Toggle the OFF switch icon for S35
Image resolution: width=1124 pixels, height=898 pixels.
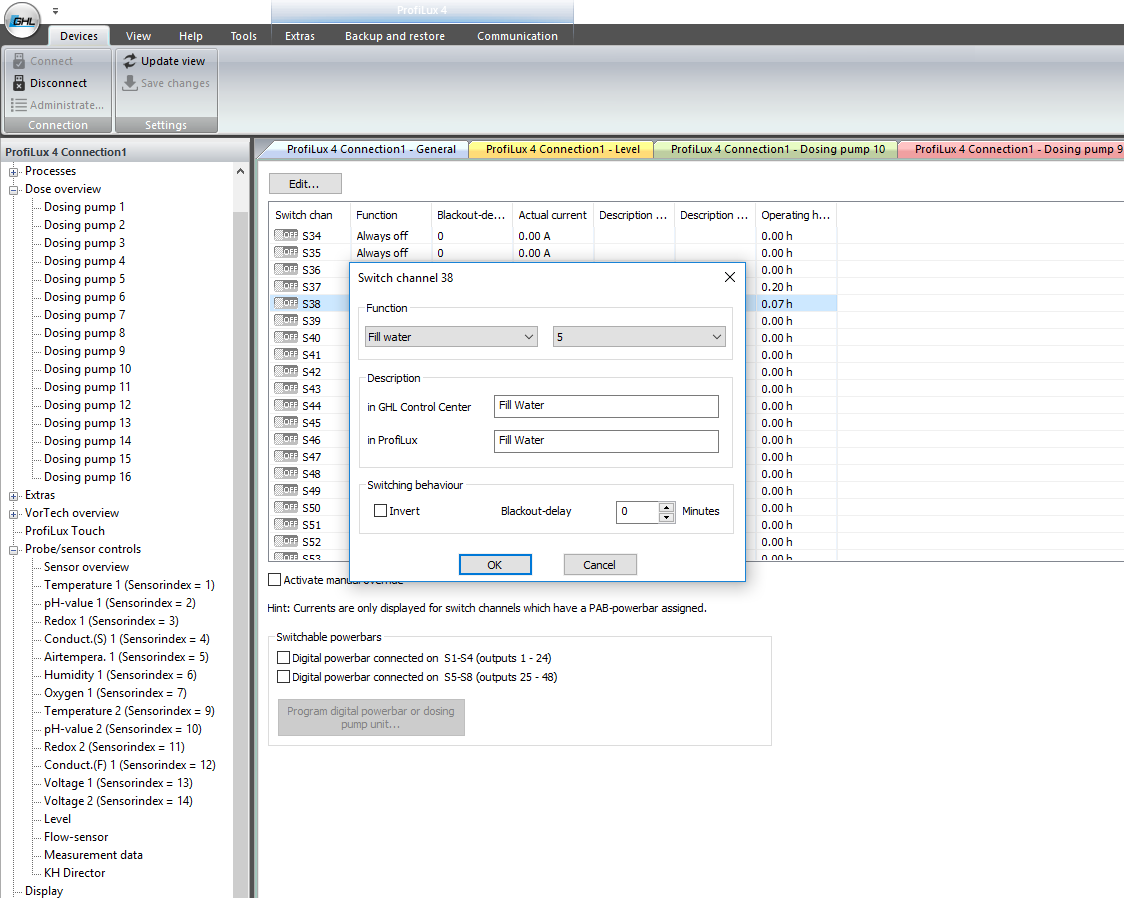pos(286,252)
